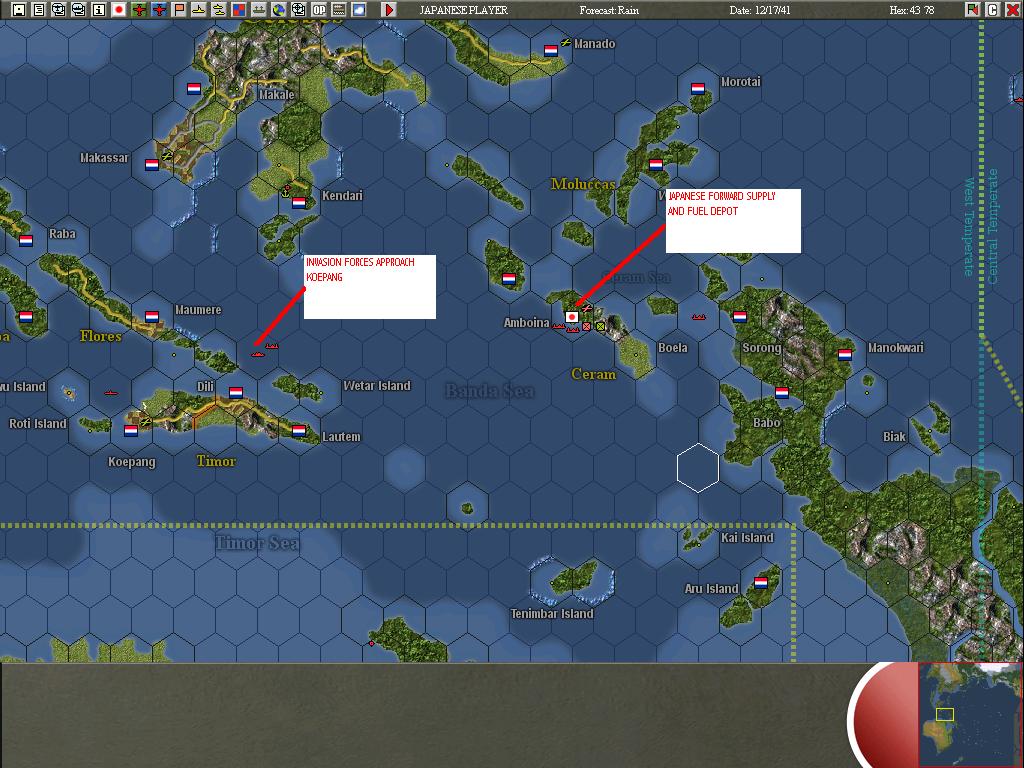Viewport: 1024px width, 768px height.
Task: Click the red land unit marker at Amboina
Action: [586, 326]
